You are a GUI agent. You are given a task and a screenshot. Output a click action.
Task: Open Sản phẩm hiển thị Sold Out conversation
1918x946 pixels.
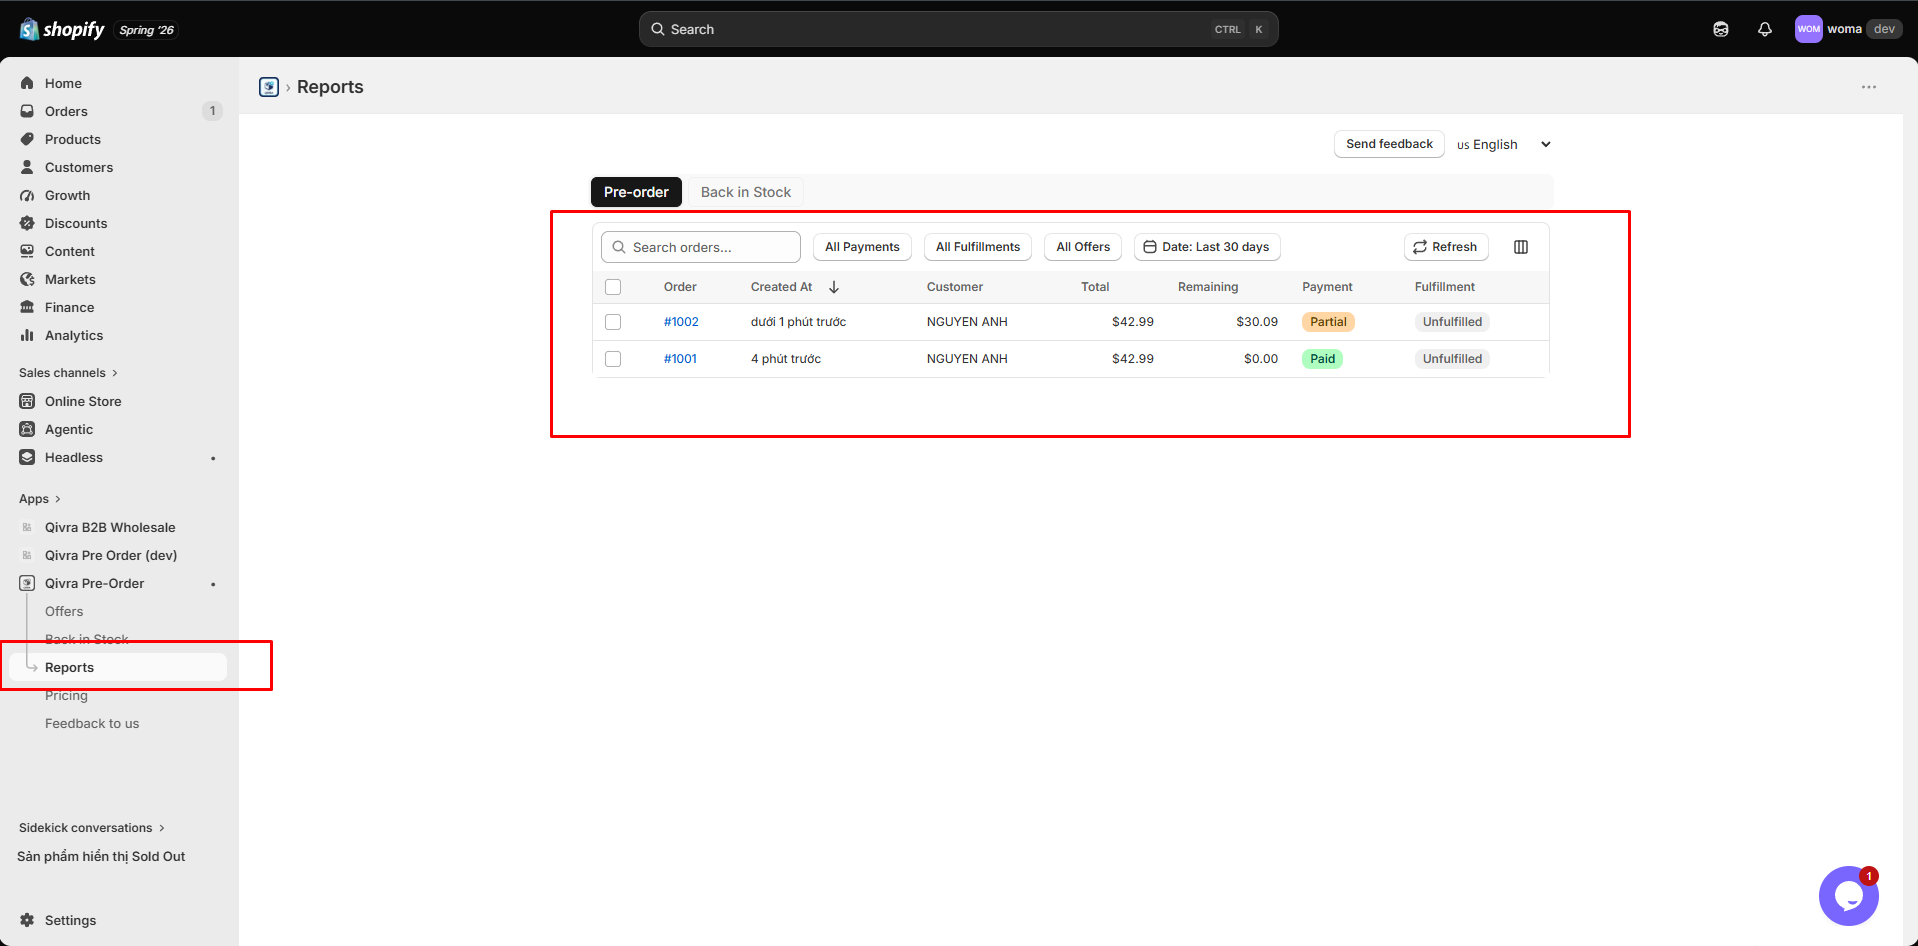click(101, 856)
